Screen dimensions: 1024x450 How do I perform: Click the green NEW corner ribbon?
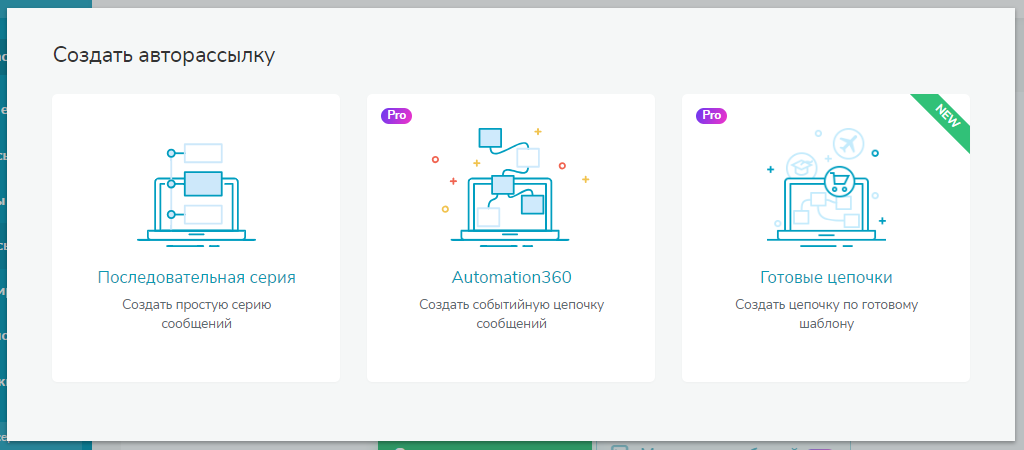click(x=945, y=118)
